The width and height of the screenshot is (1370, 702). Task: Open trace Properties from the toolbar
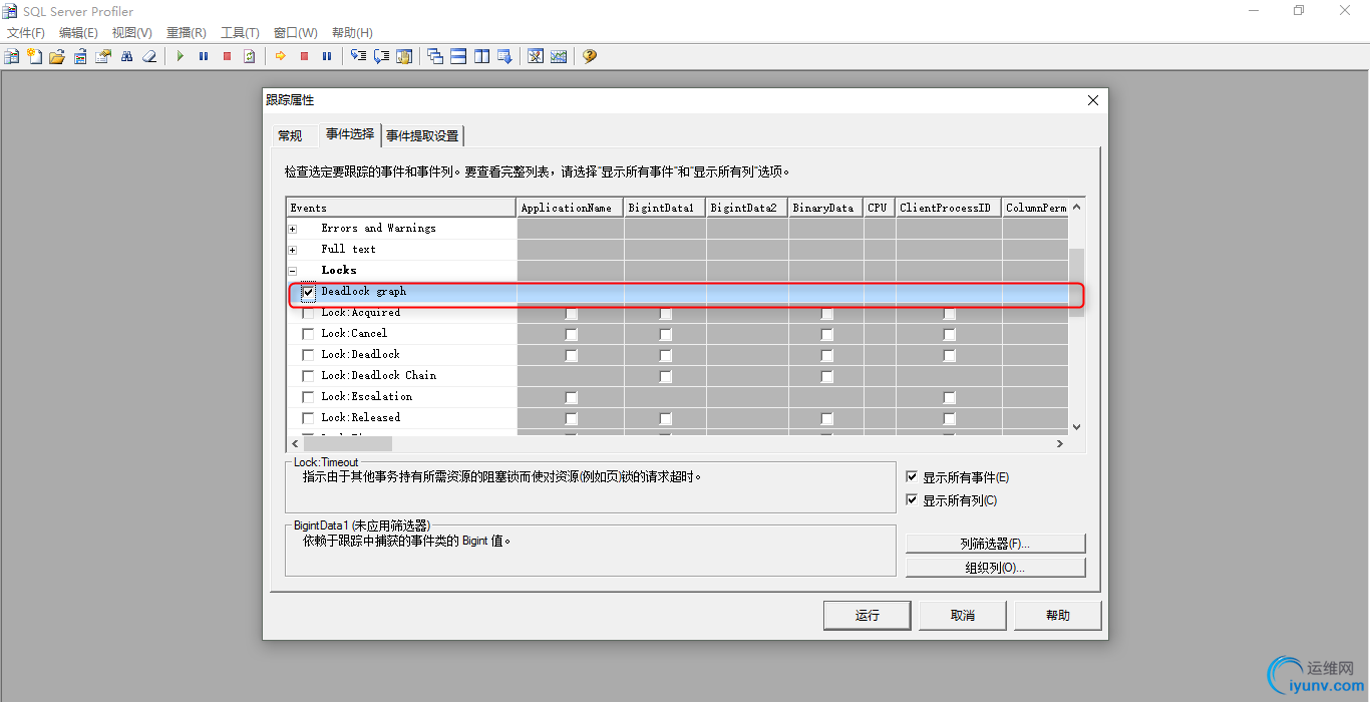[x=103, y=56]
